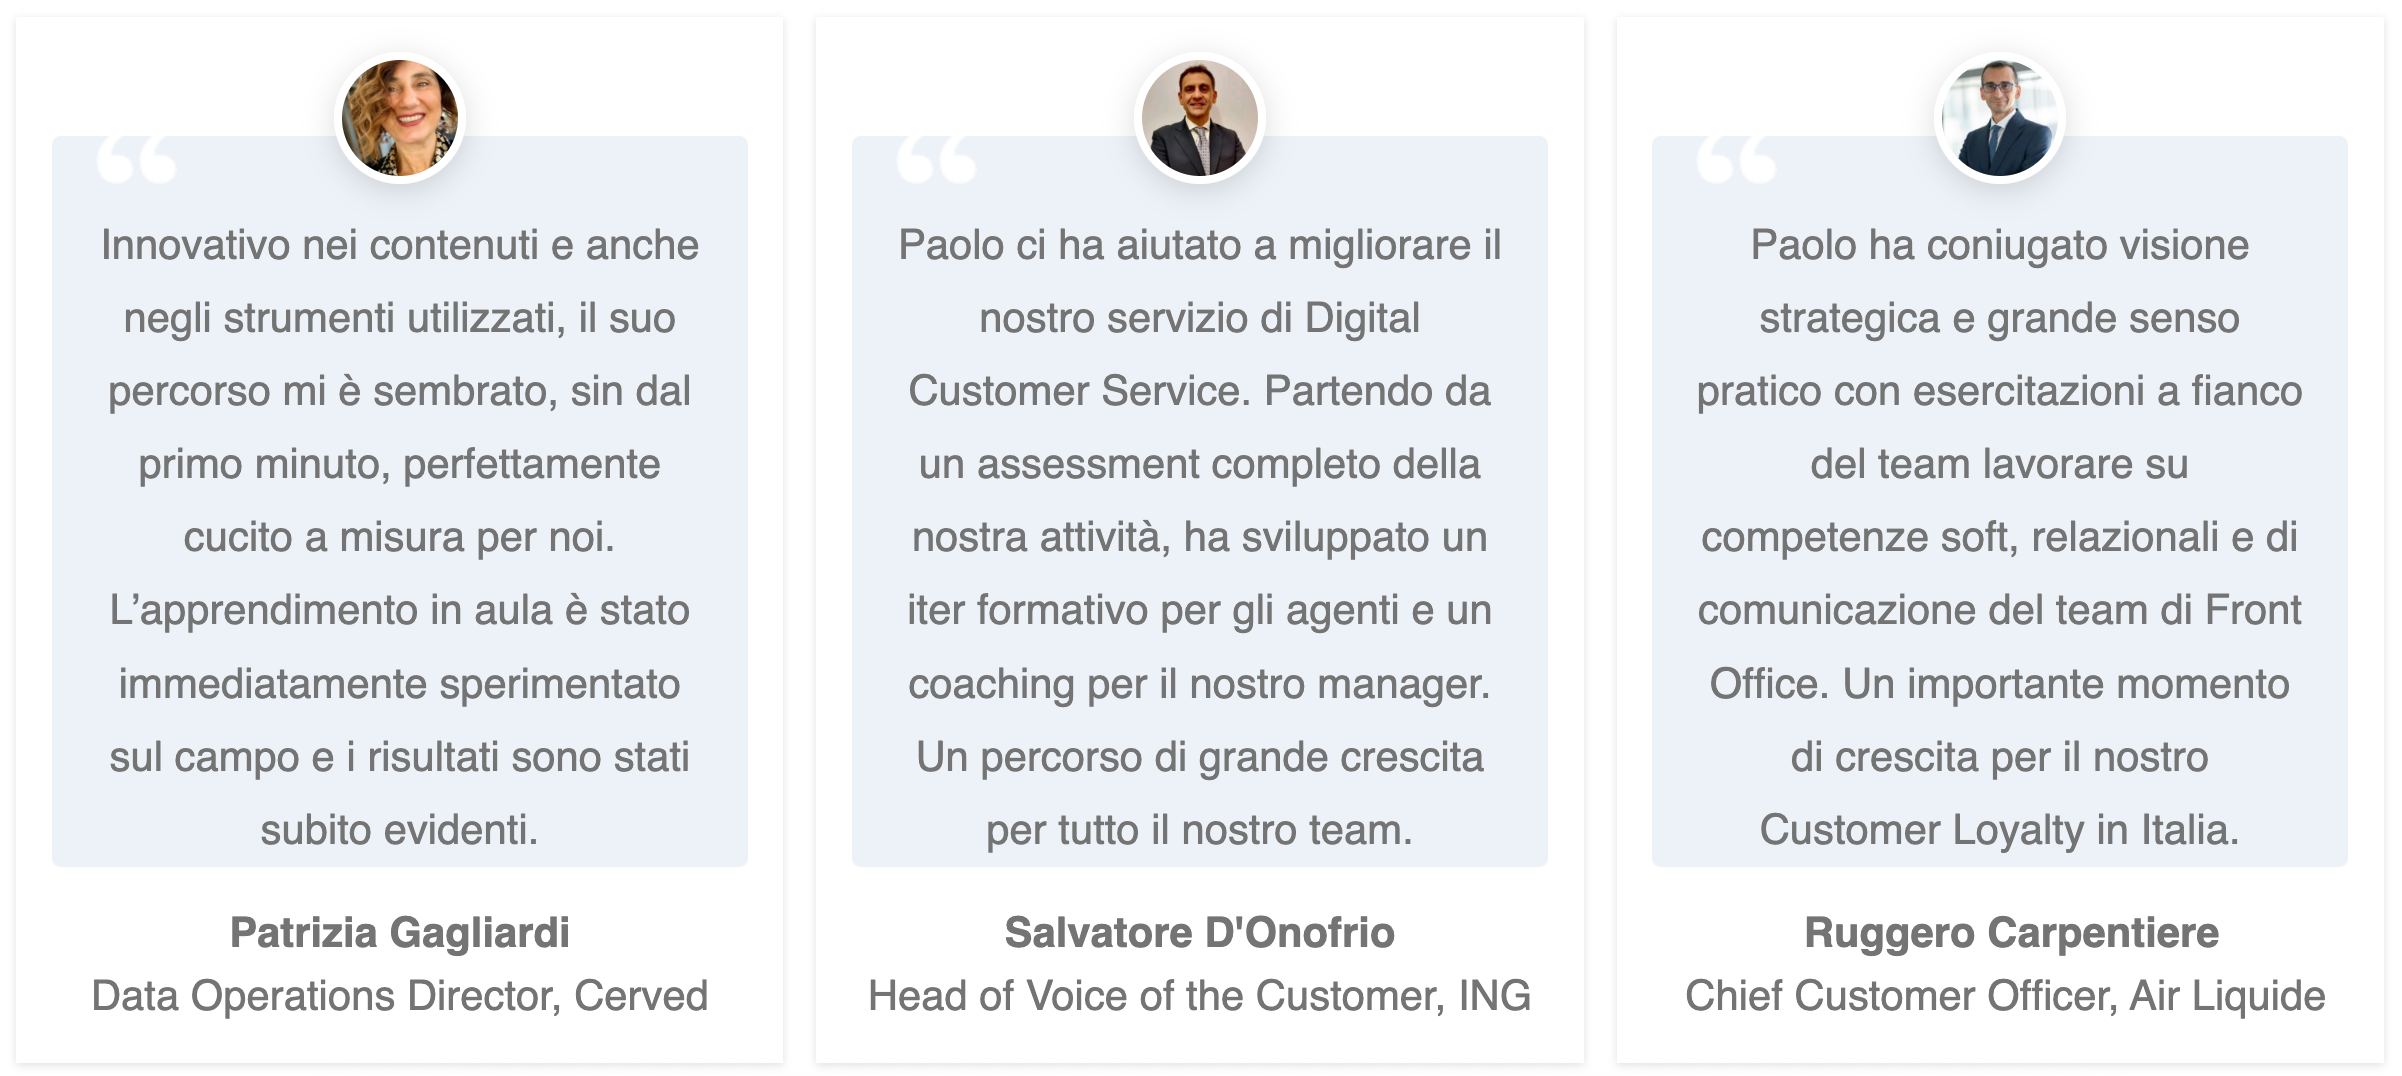Screen dimensions: 2402x1076
Task: Click testimonial text starting 'Innovativo nei contenuti'
Action: click(x=399, y=246)
